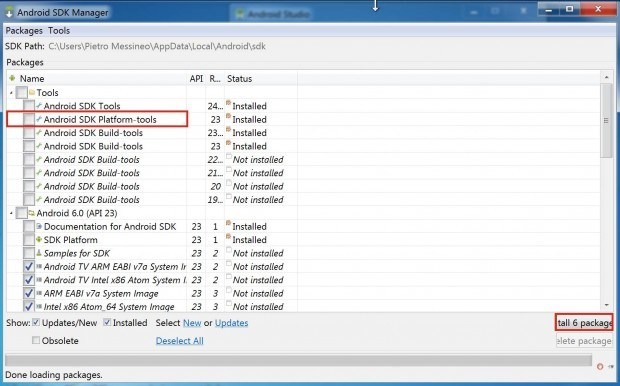Collapse the Tools tree group
Image resolution: width=620 pixels, height=386 pixels.
click(11, 93)
